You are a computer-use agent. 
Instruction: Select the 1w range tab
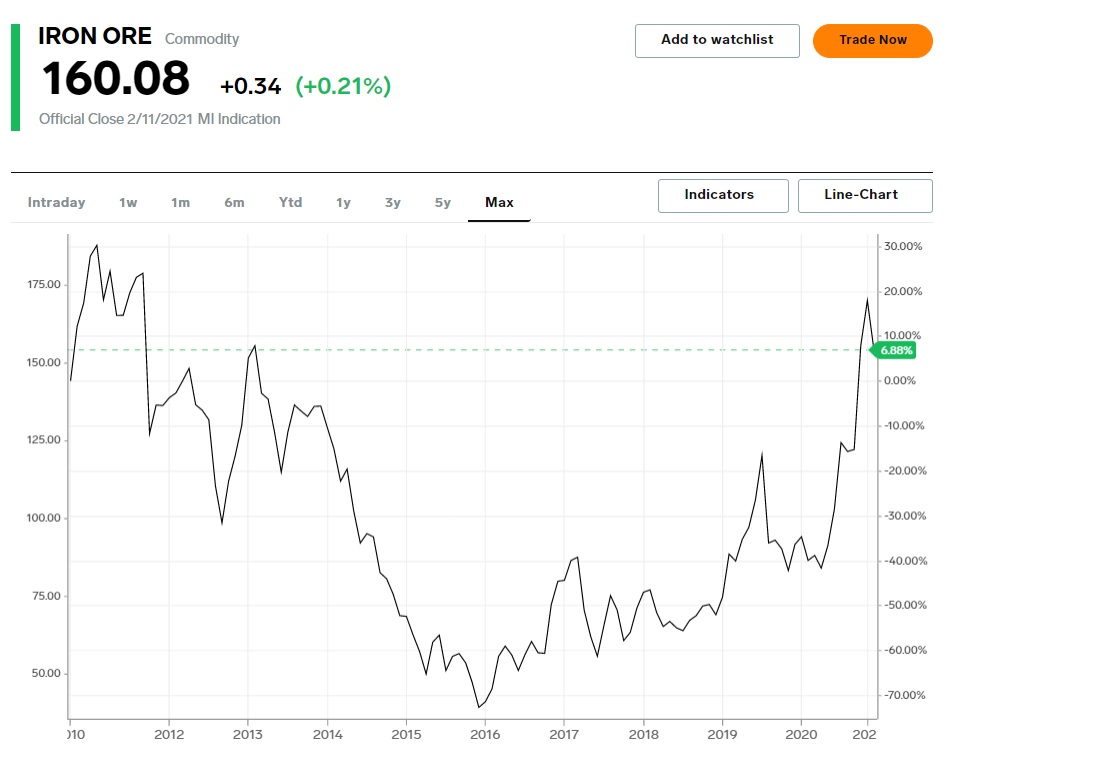click(x=128, y=203)
